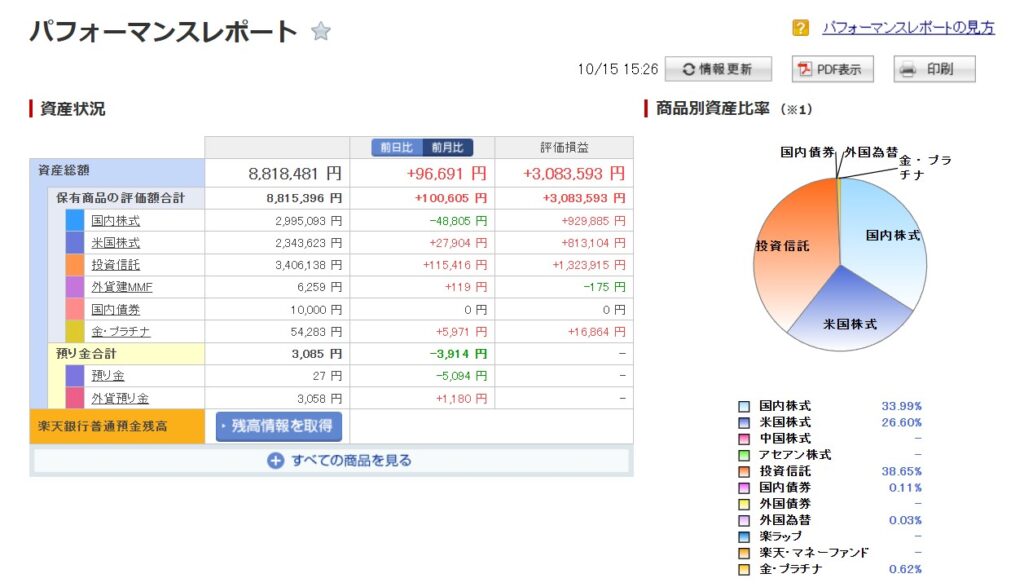Viewport: 1024px width, 587px height.
Task: Click the yellow question mark help icon
Action: point(800,28)
